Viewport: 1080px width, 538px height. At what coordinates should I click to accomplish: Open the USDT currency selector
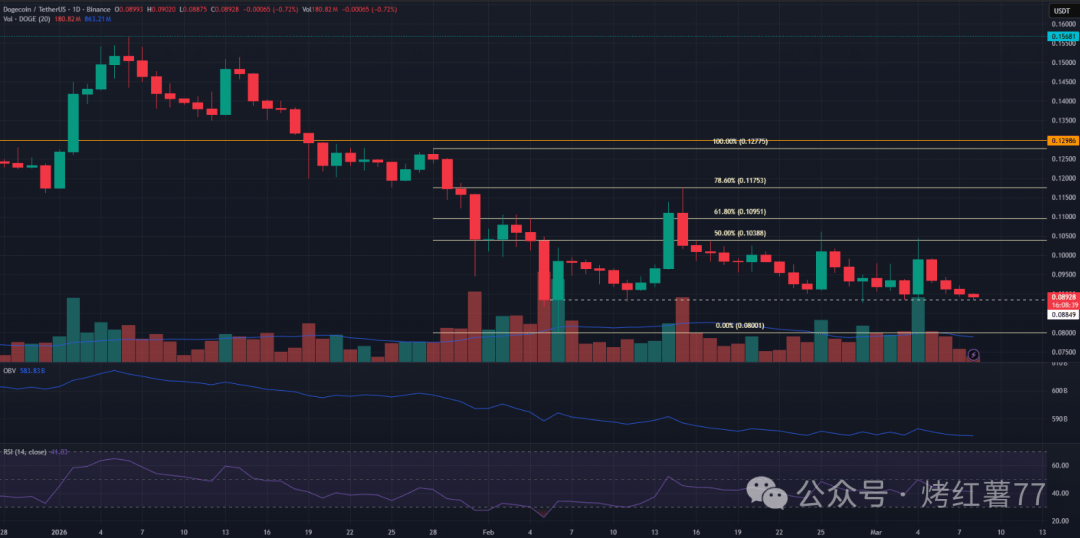1060,11
